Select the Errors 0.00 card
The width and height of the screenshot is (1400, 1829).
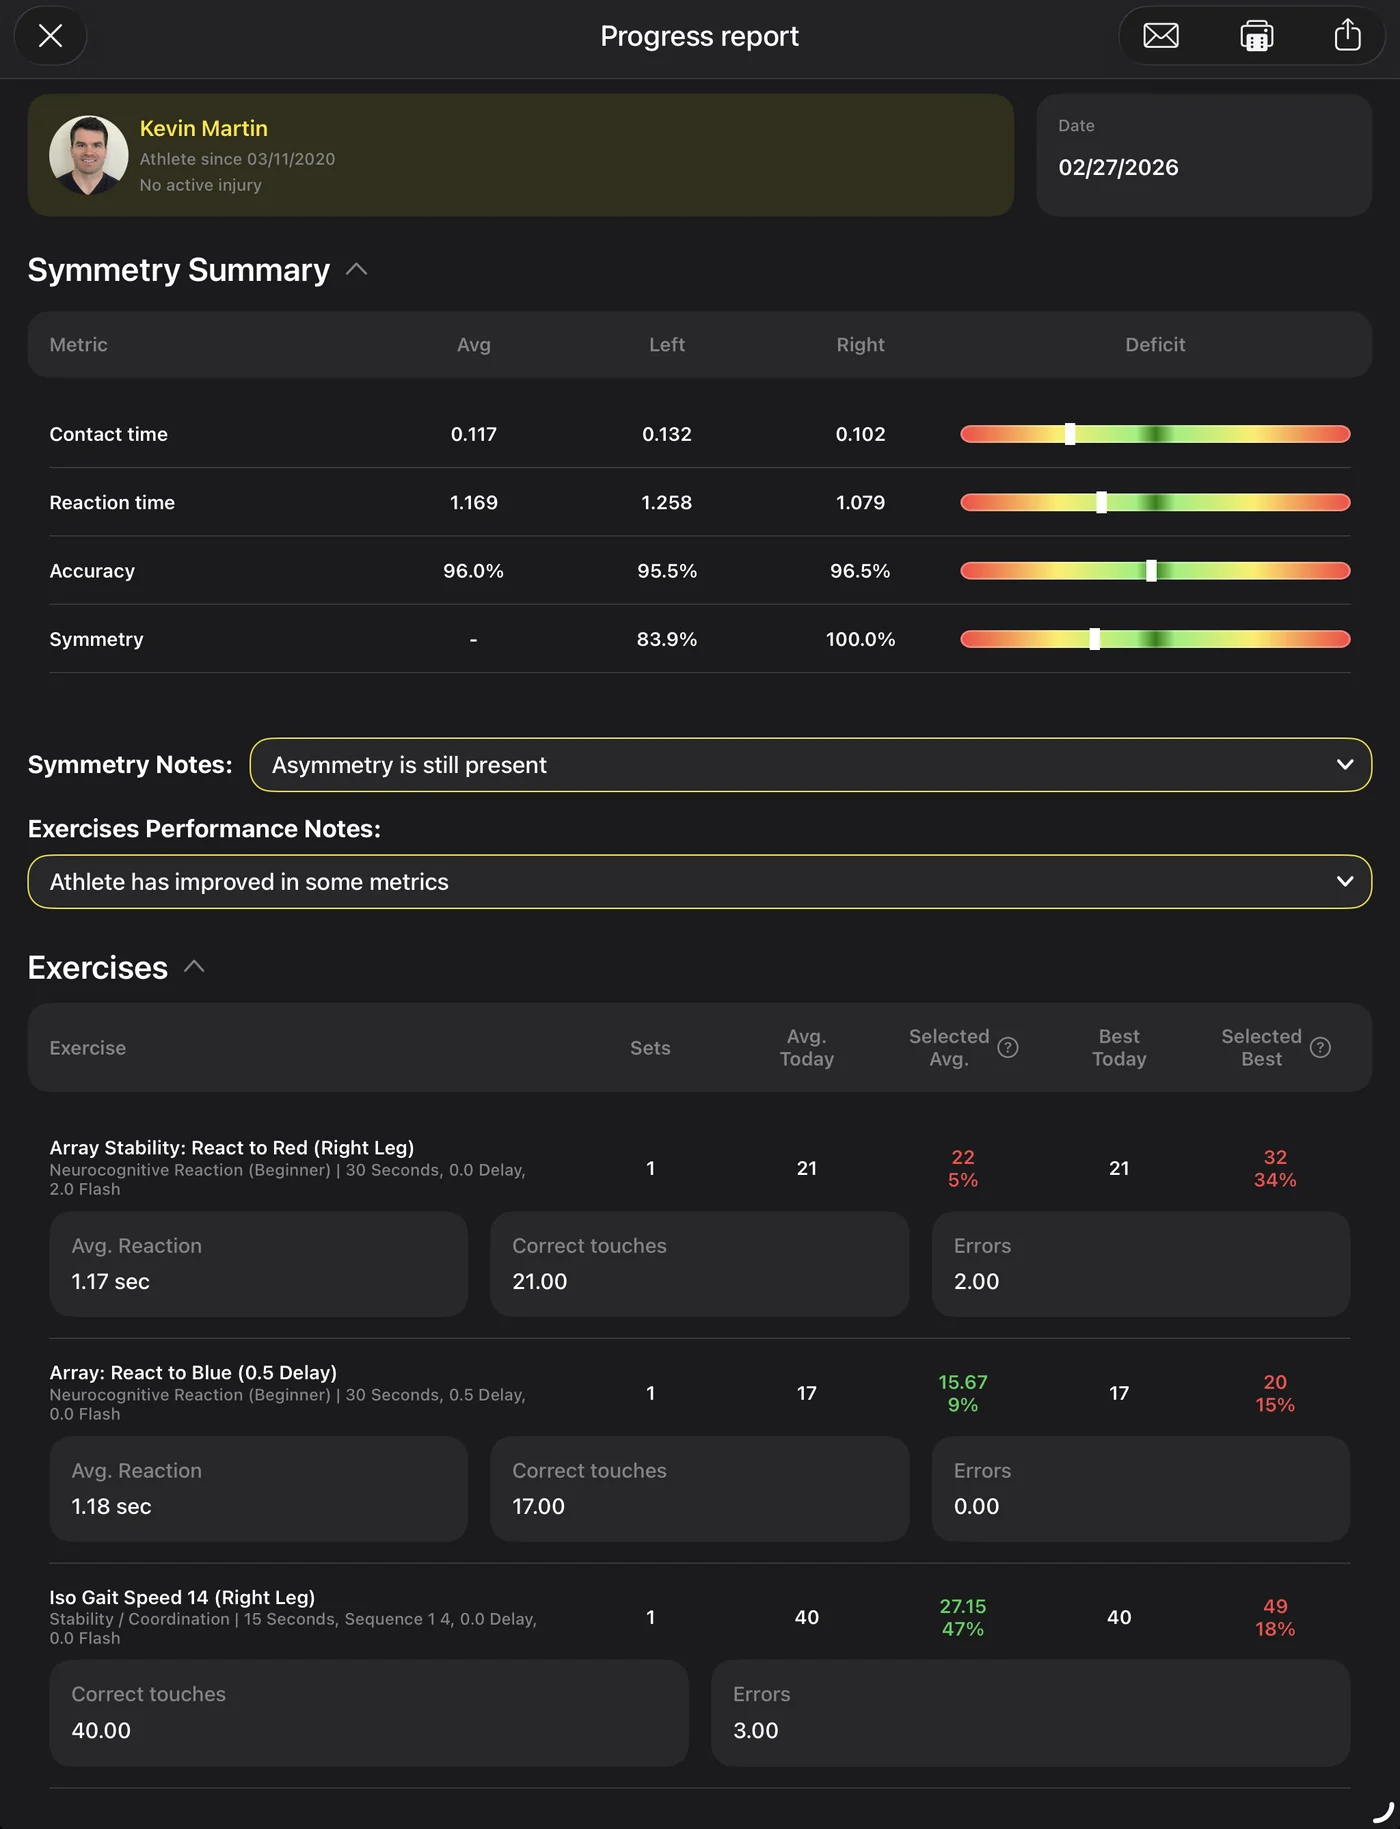[x=1141, y=1489]
